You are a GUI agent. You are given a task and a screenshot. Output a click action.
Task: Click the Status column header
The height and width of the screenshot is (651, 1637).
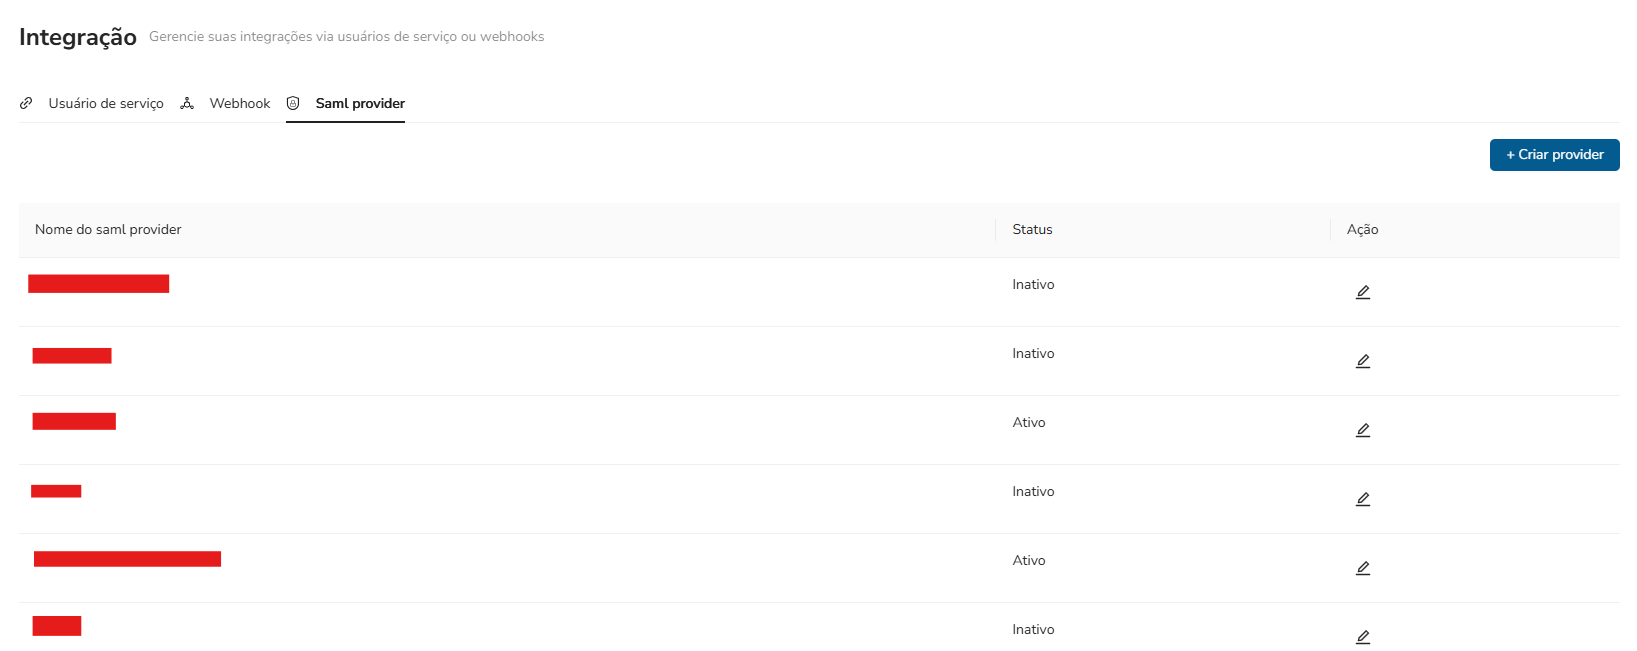(1032, 229)
